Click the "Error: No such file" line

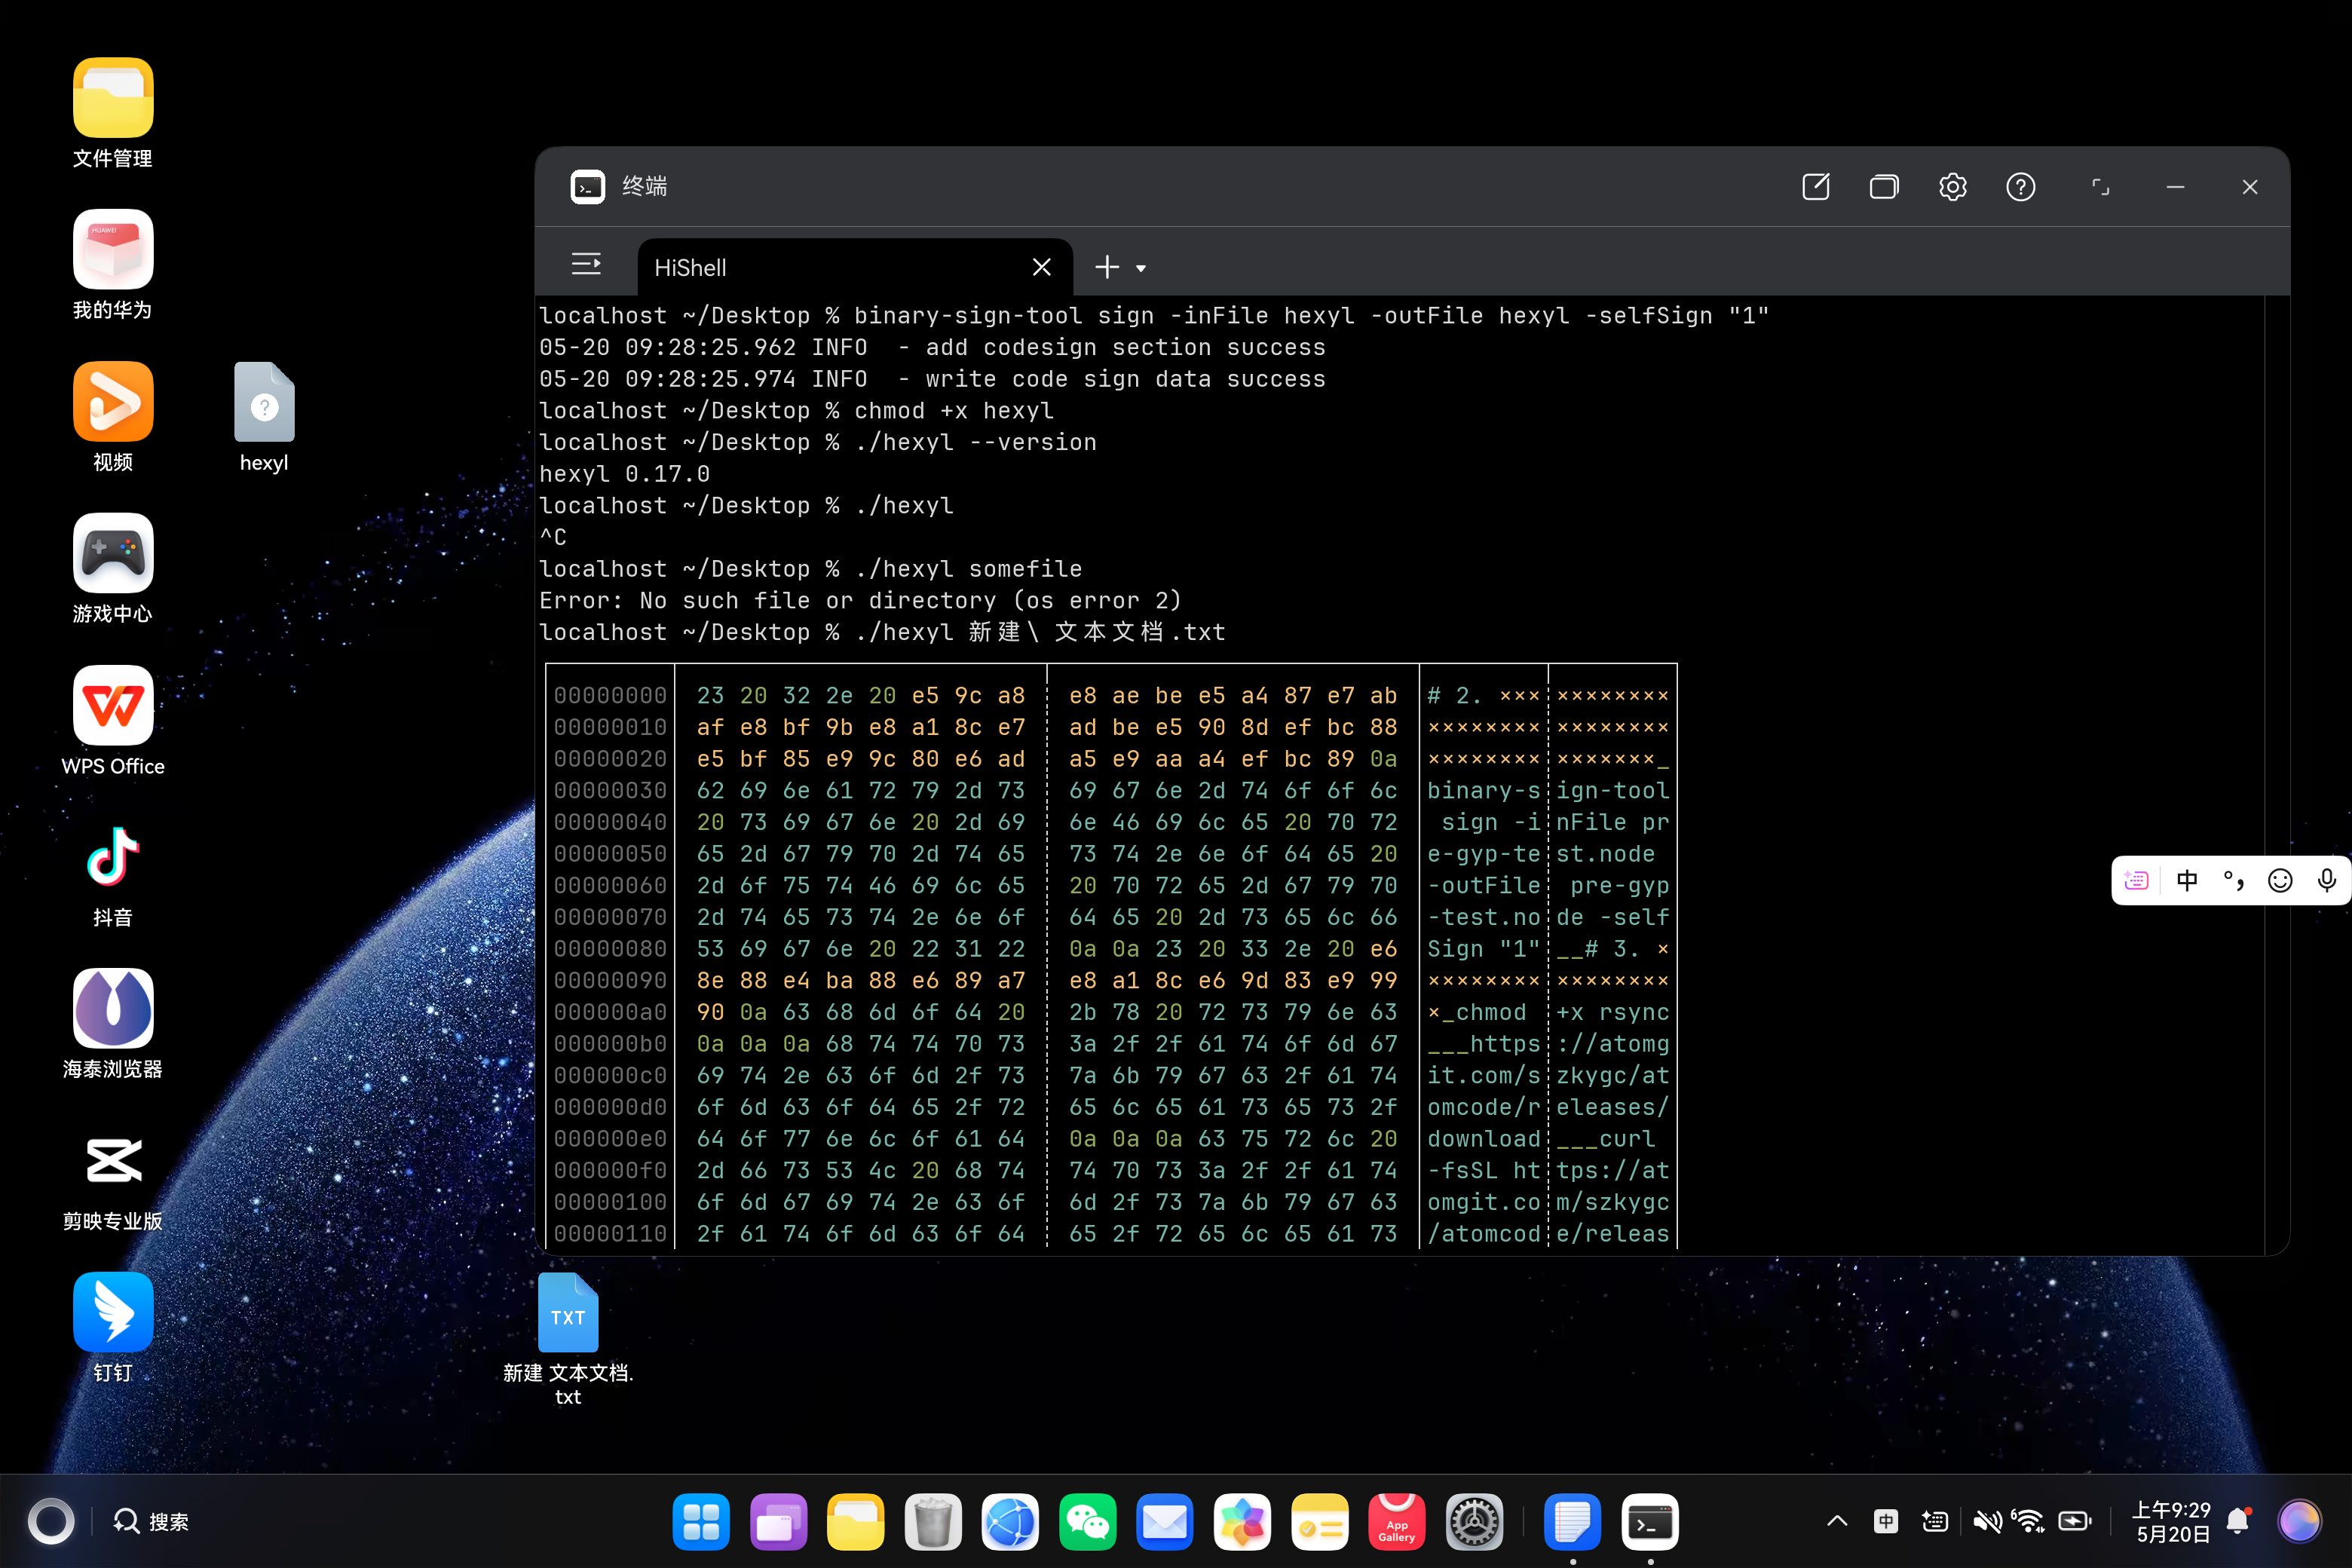(860, 601)
